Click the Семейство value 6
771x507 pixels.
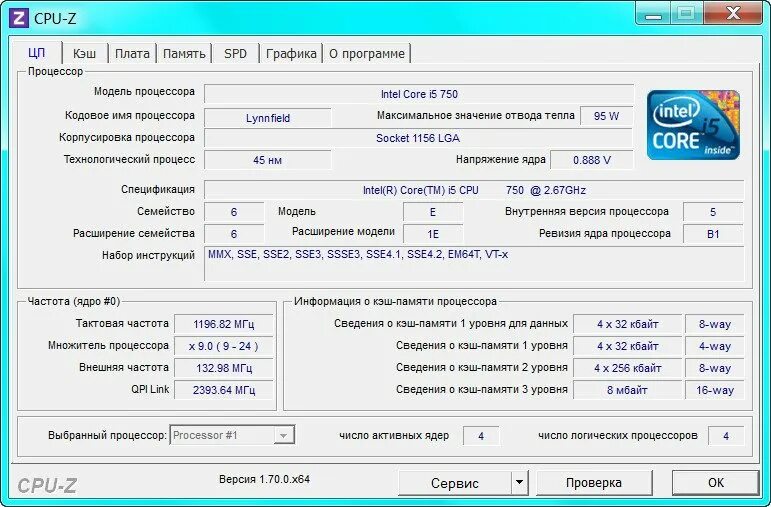pyautogui.click(x=234, y=212)
